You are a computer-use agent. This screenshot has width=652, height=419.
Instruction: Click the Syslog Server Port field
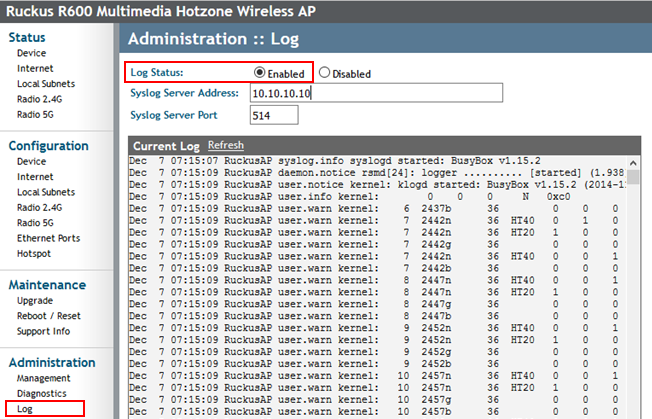coord(274,115)
